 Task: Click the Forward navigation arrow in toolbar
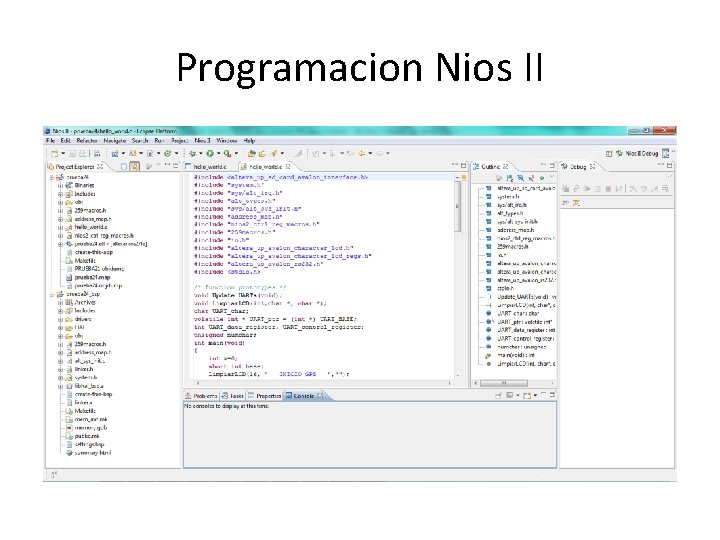380,153
